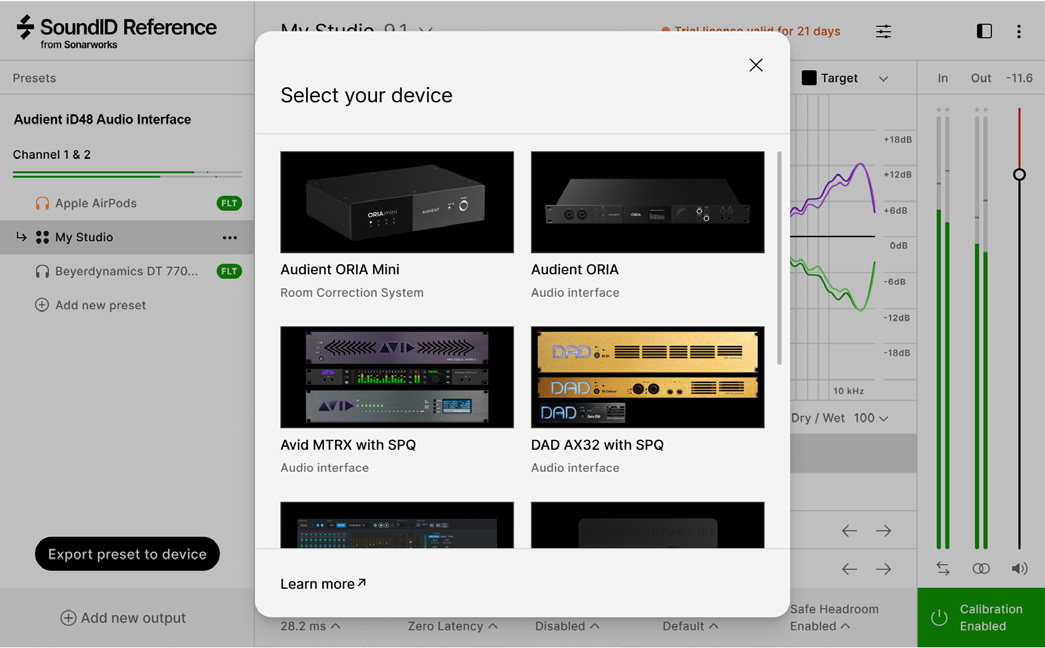Click the dialog's vertical scrollbar

pyautogui.click(x=779, y=258)
